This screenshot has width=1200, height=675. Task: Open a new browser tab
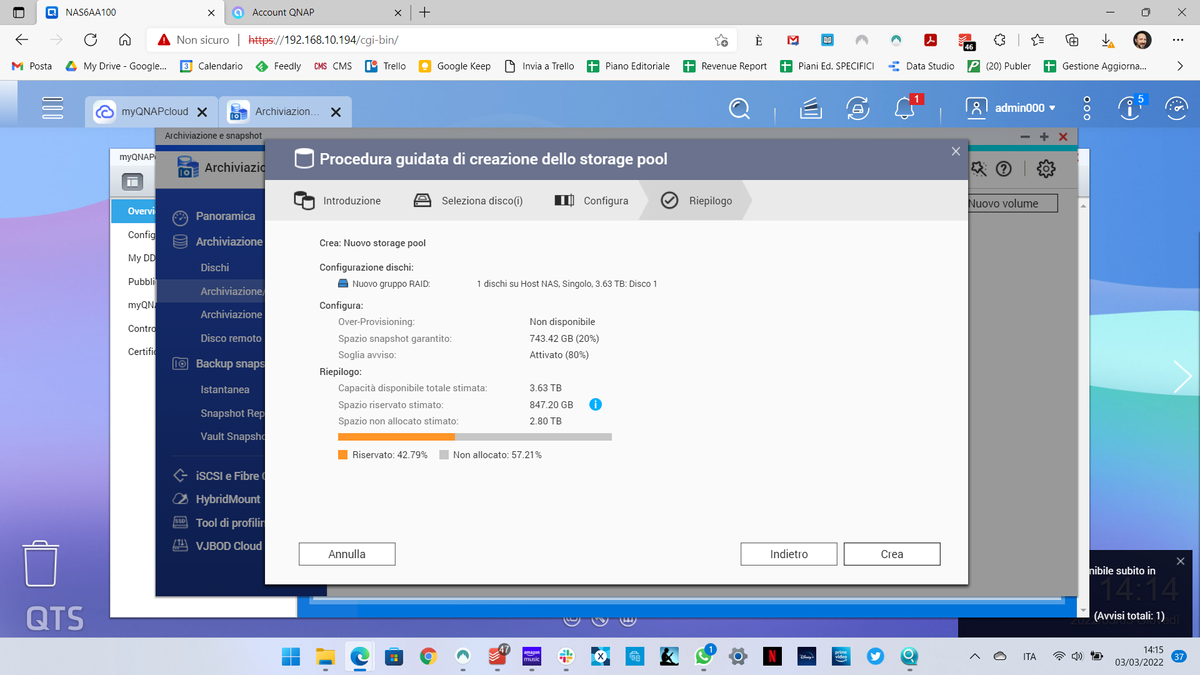[x=425, y=12]
